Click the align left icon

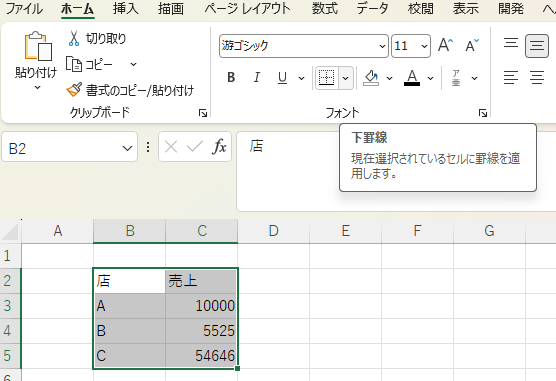tap(511, 77)
